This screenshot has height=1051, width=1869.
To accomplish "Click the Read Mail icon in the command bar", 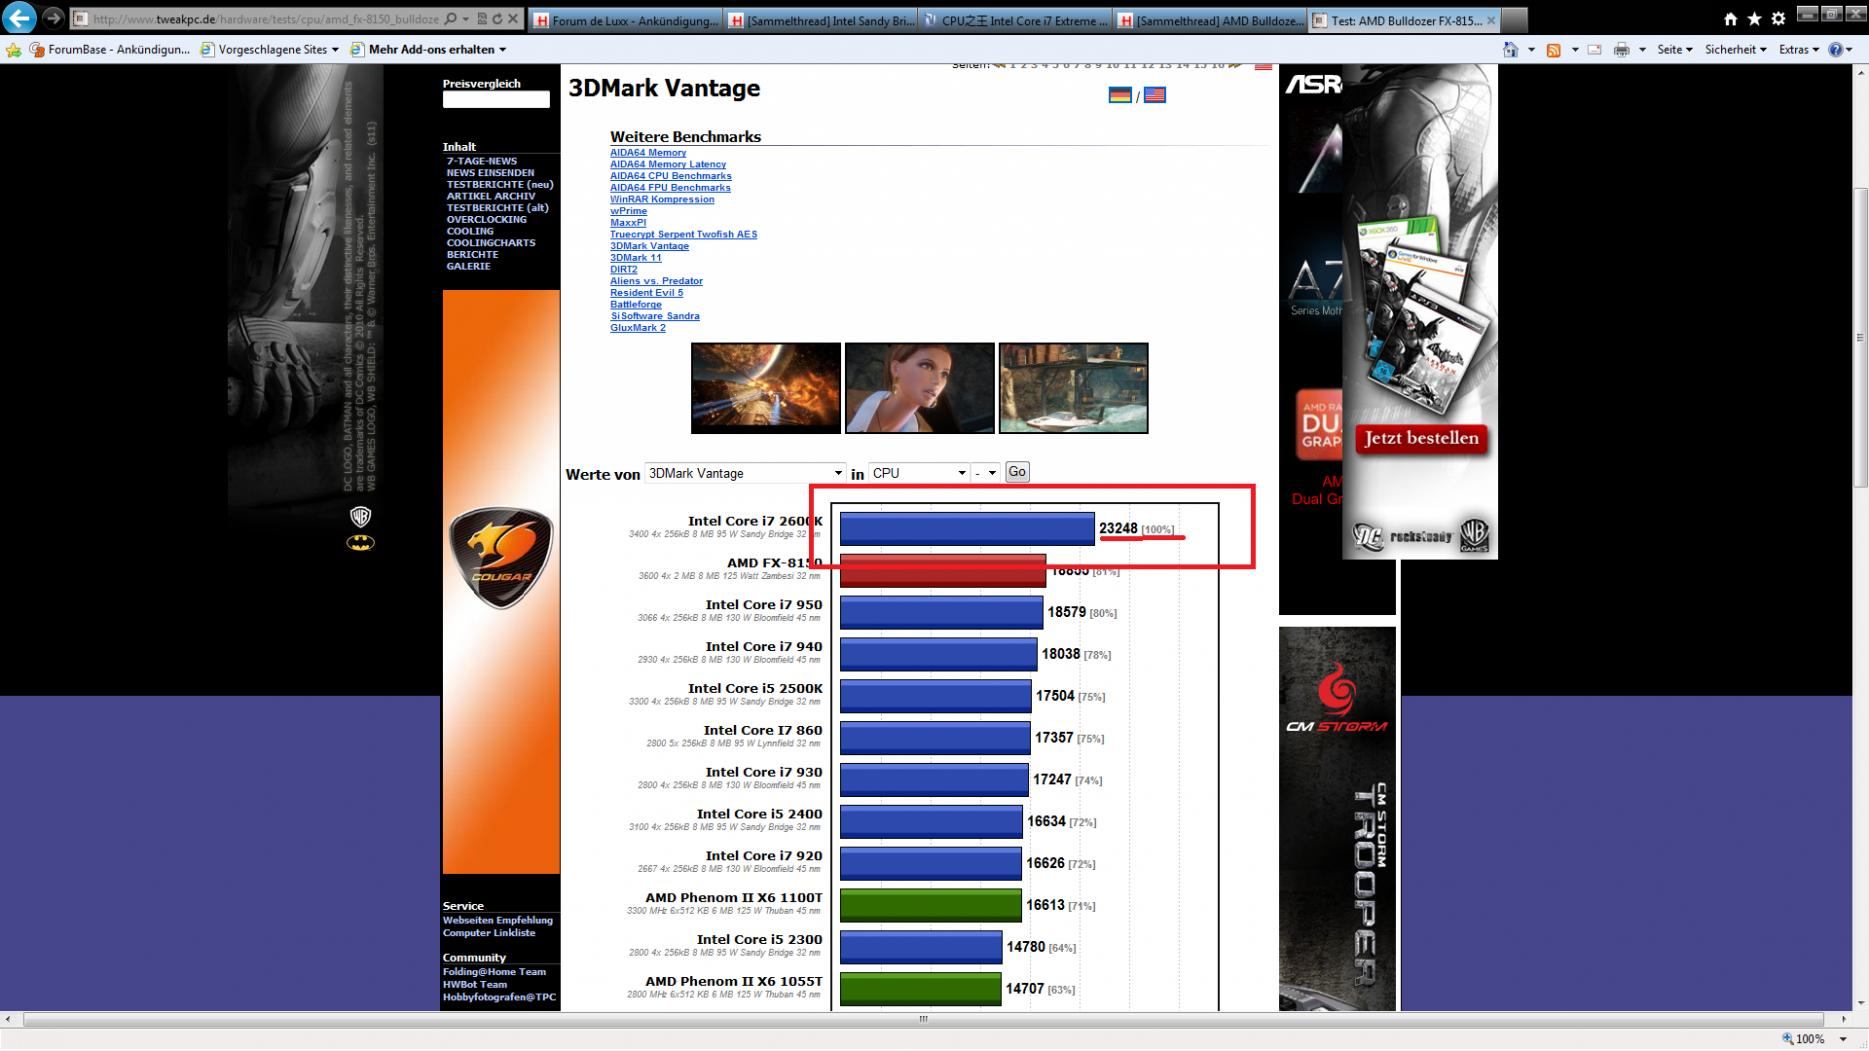I will 1594,49.
